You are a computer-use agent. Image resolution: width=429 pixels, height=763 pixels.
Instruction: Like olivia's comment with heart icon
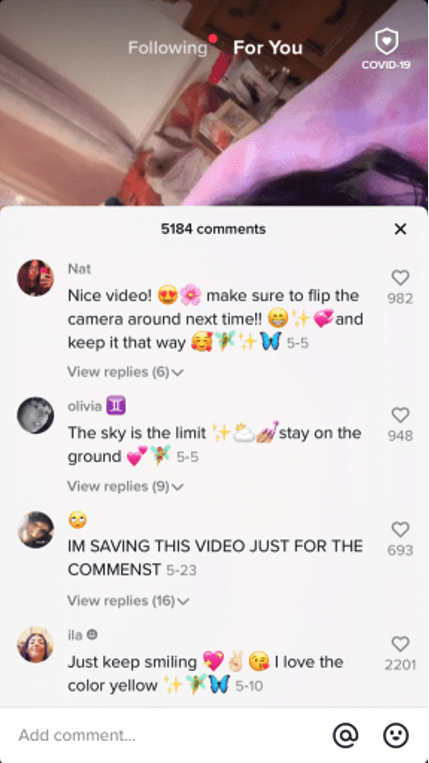click(400, 415)
